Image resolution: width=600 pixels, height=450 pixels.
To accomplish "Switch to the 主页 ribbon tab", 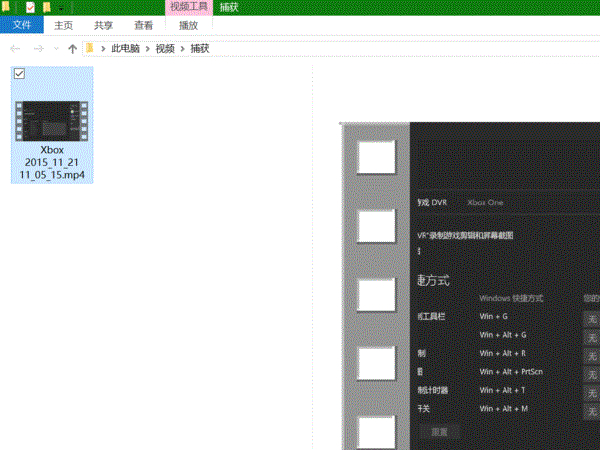I will pos(63,25).
